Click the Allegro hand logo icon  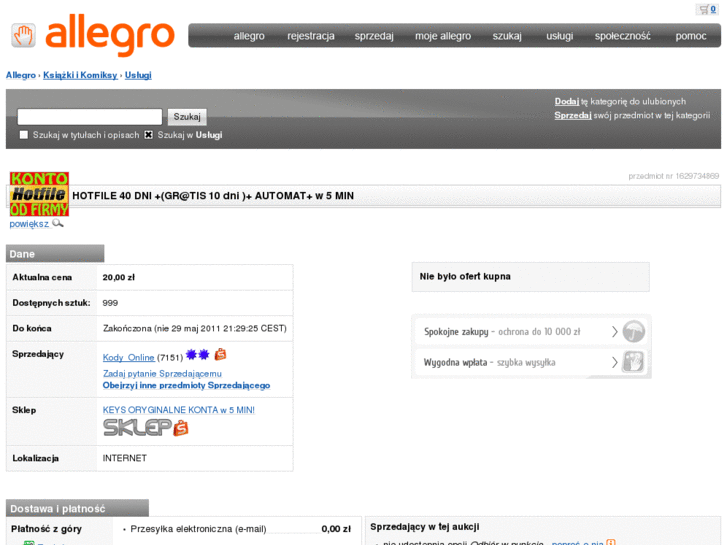tap(23, 35)
